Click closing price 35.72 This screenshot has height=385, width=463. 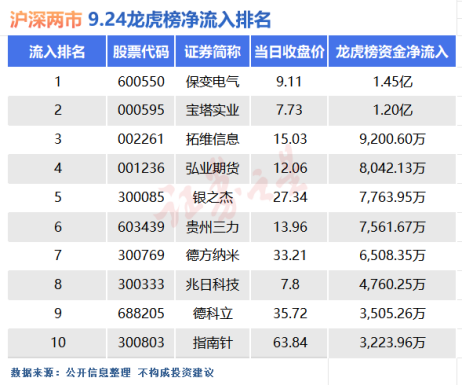(290, 313)
